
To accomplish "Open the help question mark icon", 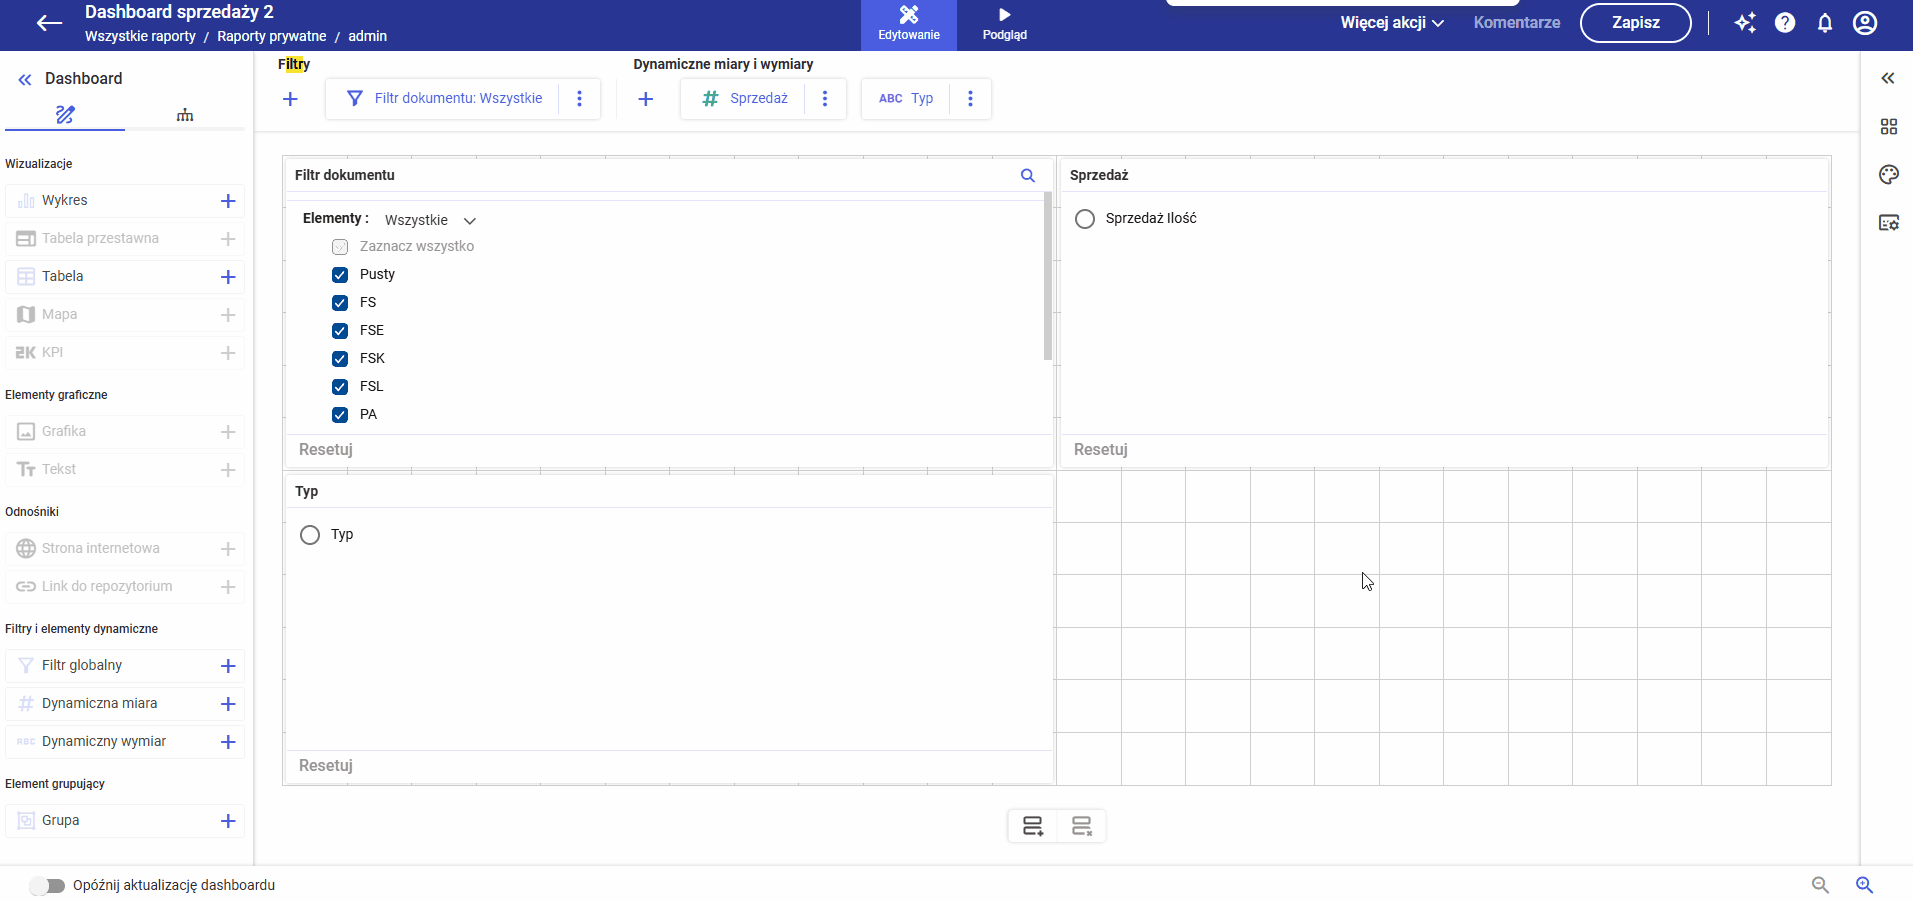I will click(1785, 23).
